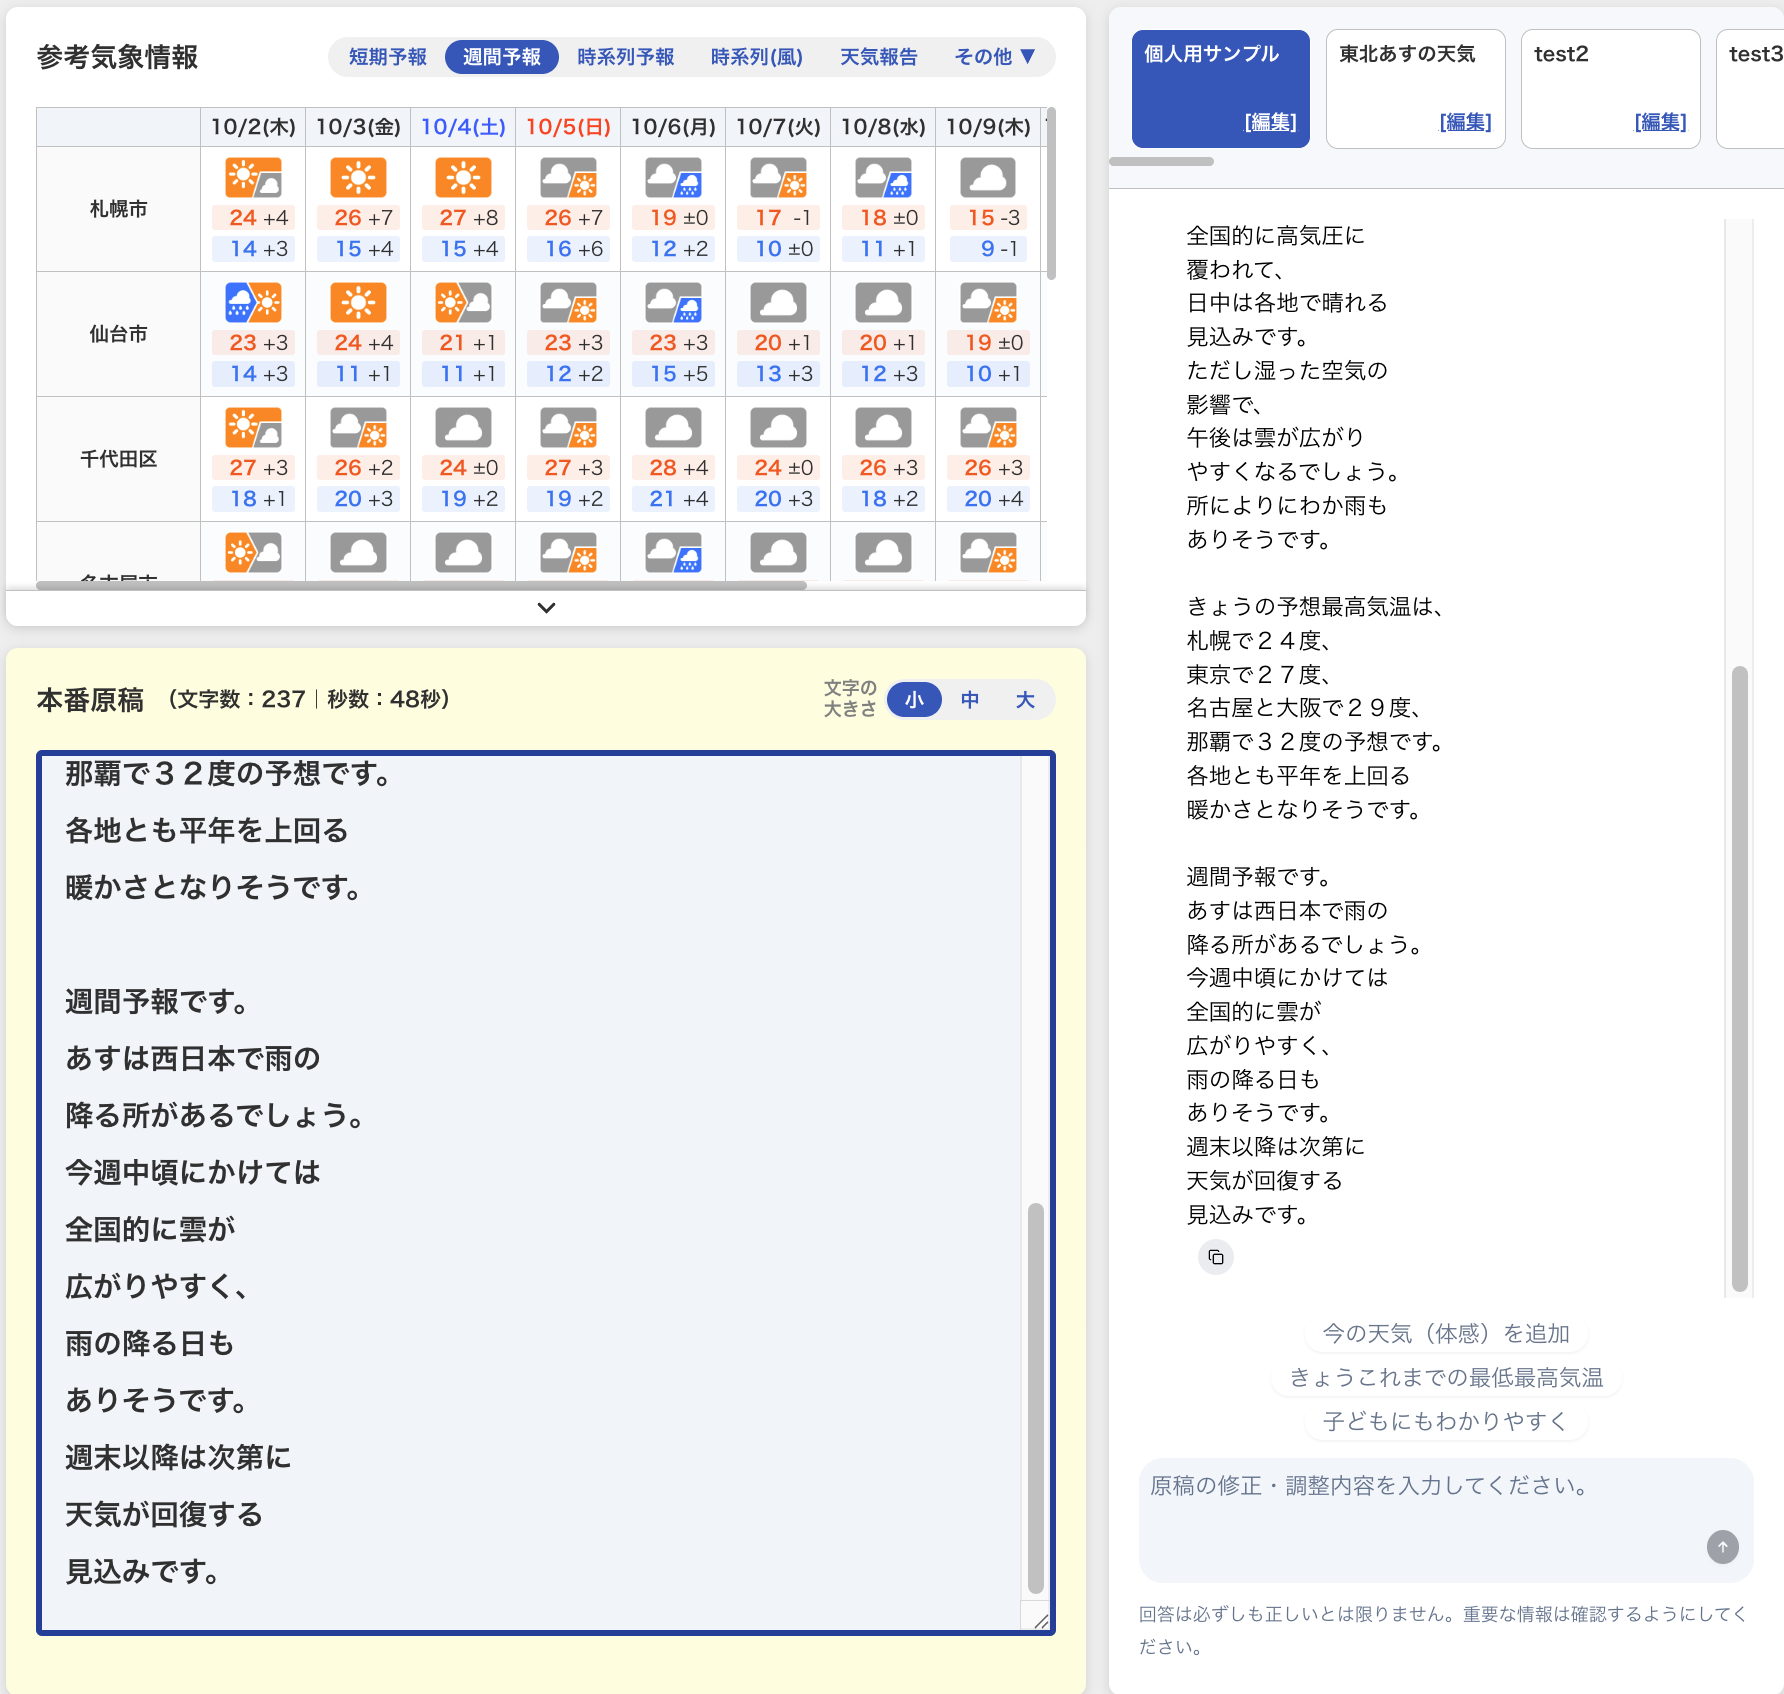Click the horizontal scrollbar under the weather table
This screenshot has height=1694, width=1784.
click(421, 586)
